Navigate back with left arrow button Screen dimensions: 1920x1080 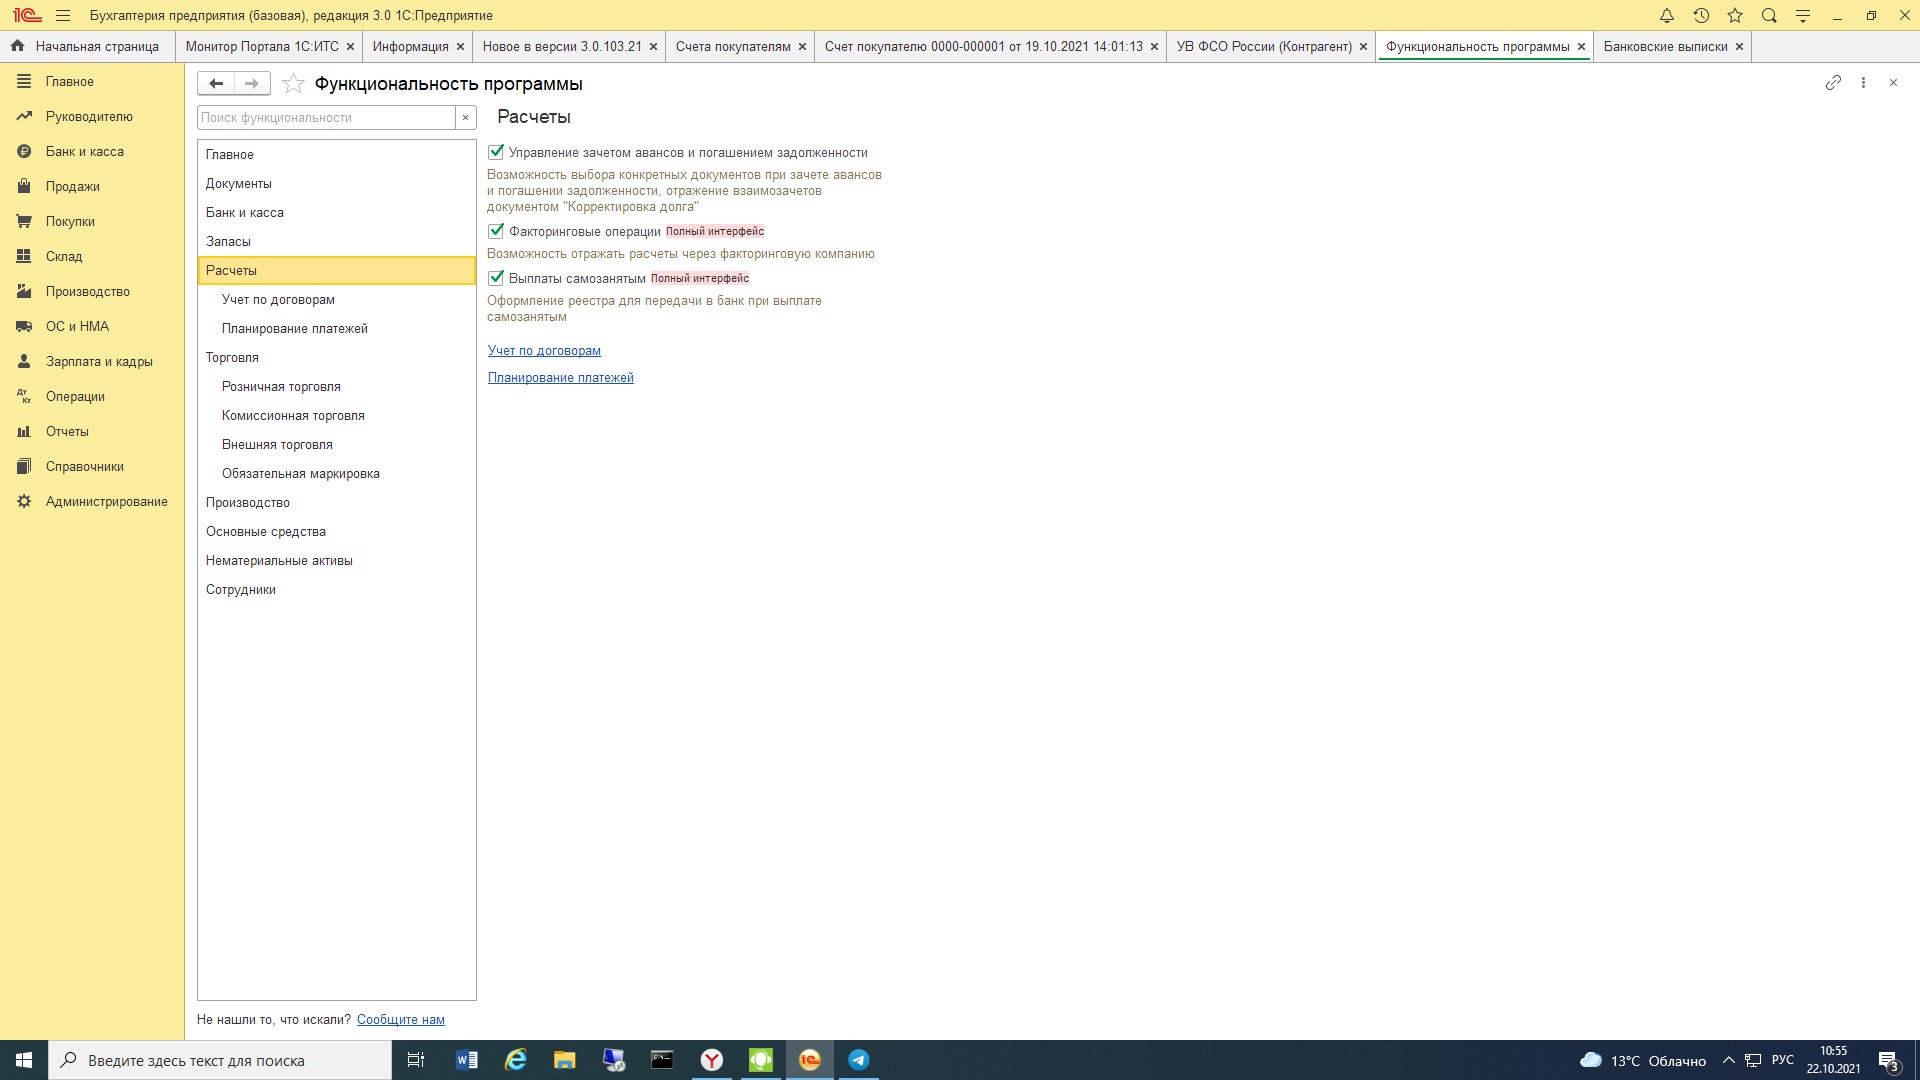216,84
